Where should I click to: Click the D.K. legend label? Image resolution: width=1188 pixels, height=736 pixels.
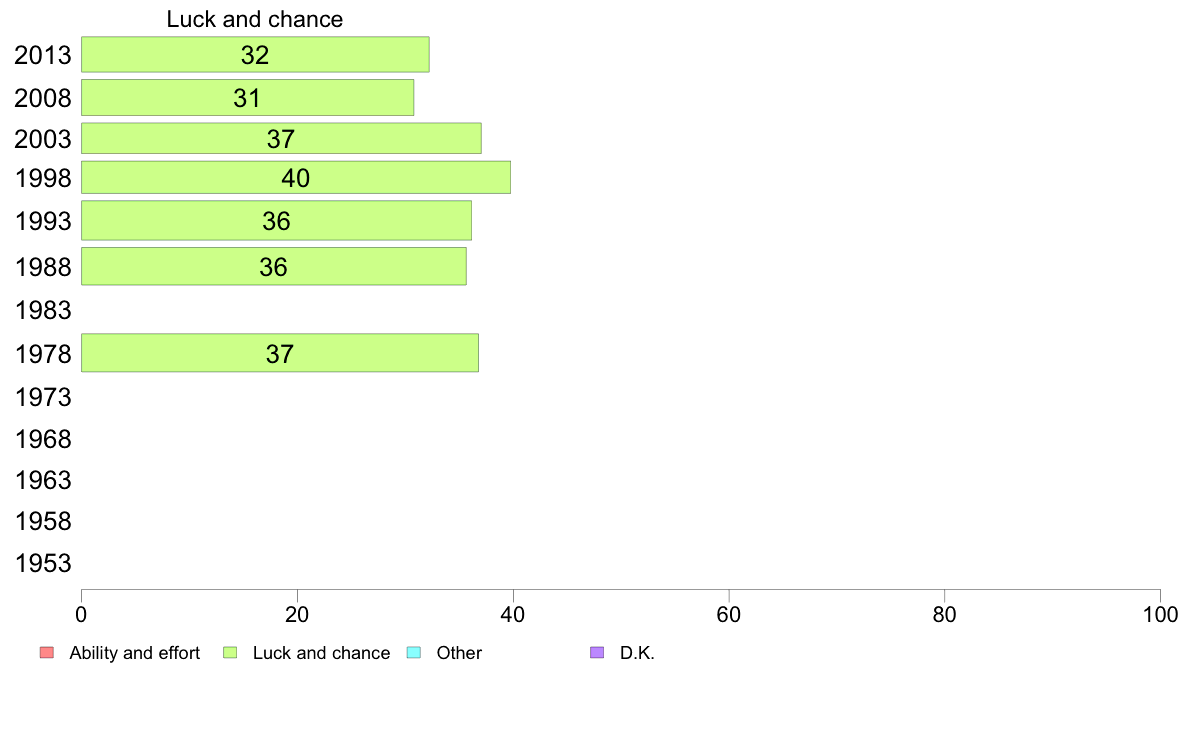637,653
